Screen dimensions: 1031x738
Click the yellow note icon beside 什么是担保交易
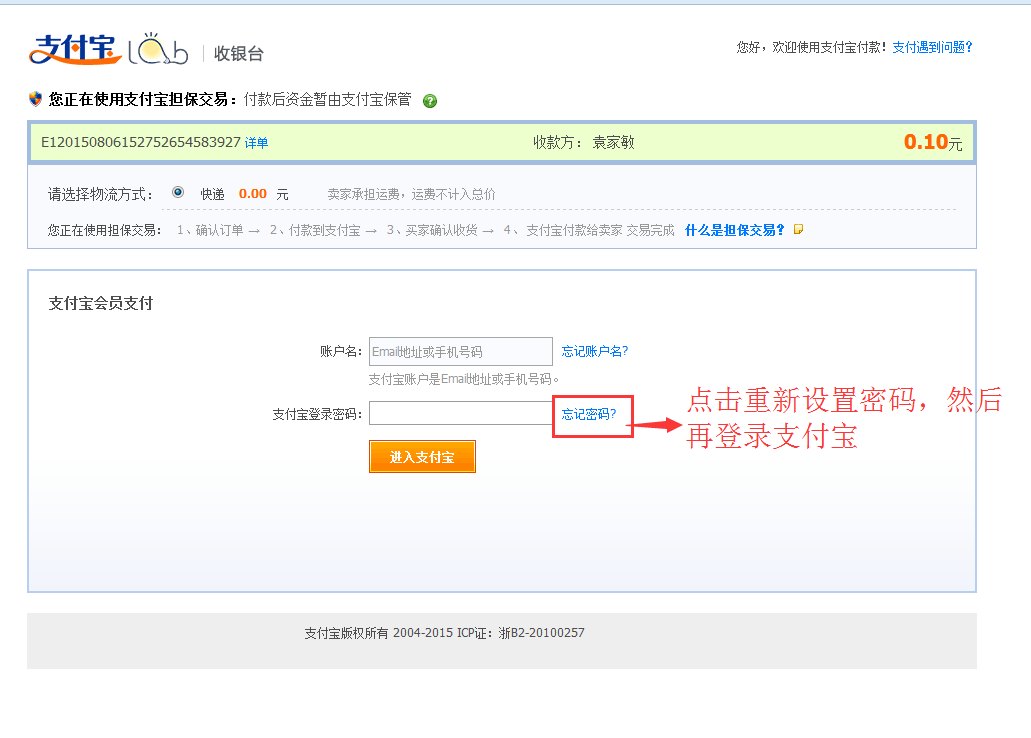pos(798,230)
